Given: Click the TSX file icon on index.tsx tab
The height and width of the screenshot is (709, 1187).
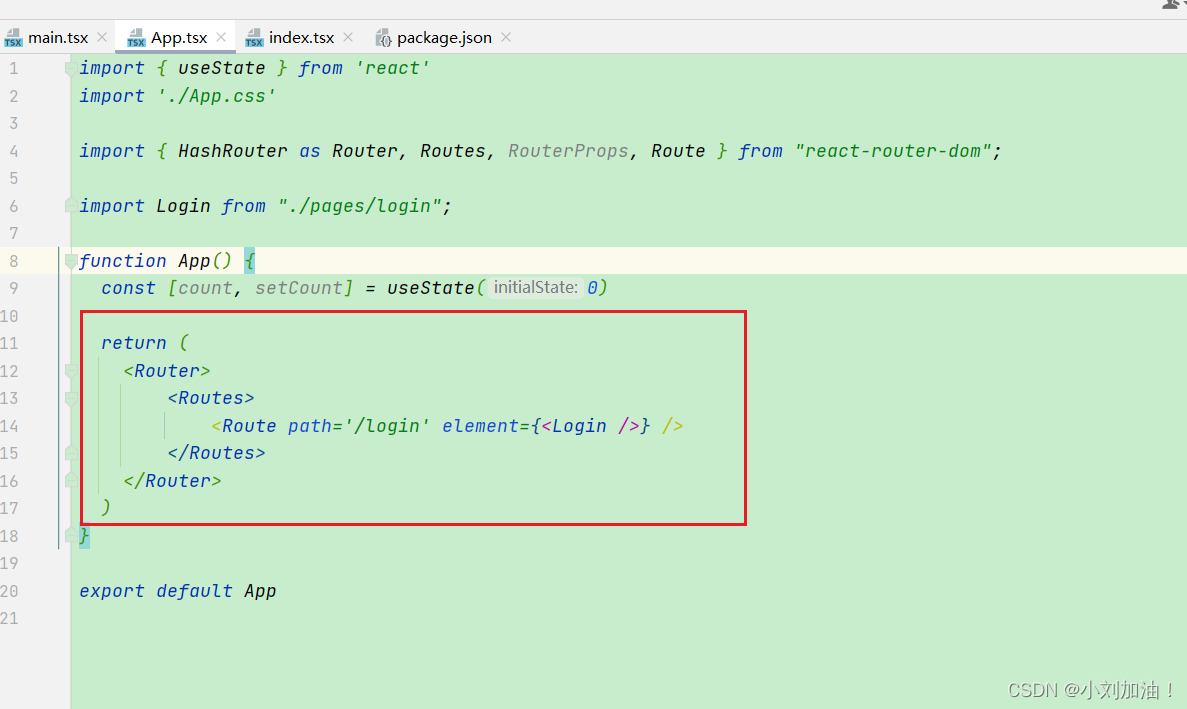Looking at the screenshot, I should point(256,36).
